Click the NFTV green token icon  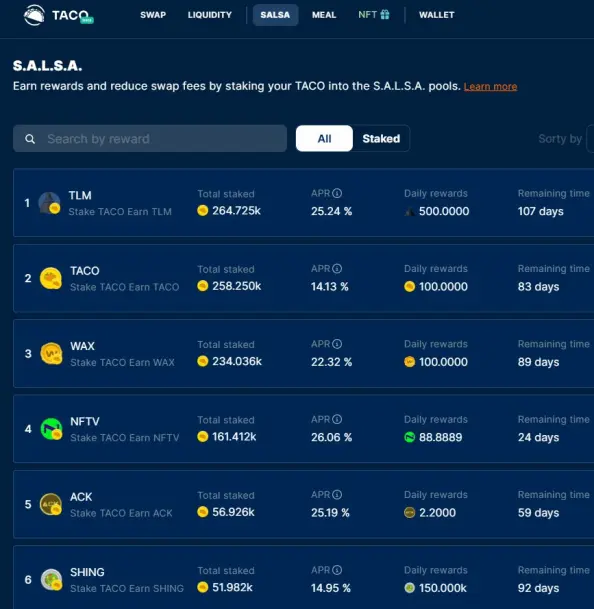(51, 429)
